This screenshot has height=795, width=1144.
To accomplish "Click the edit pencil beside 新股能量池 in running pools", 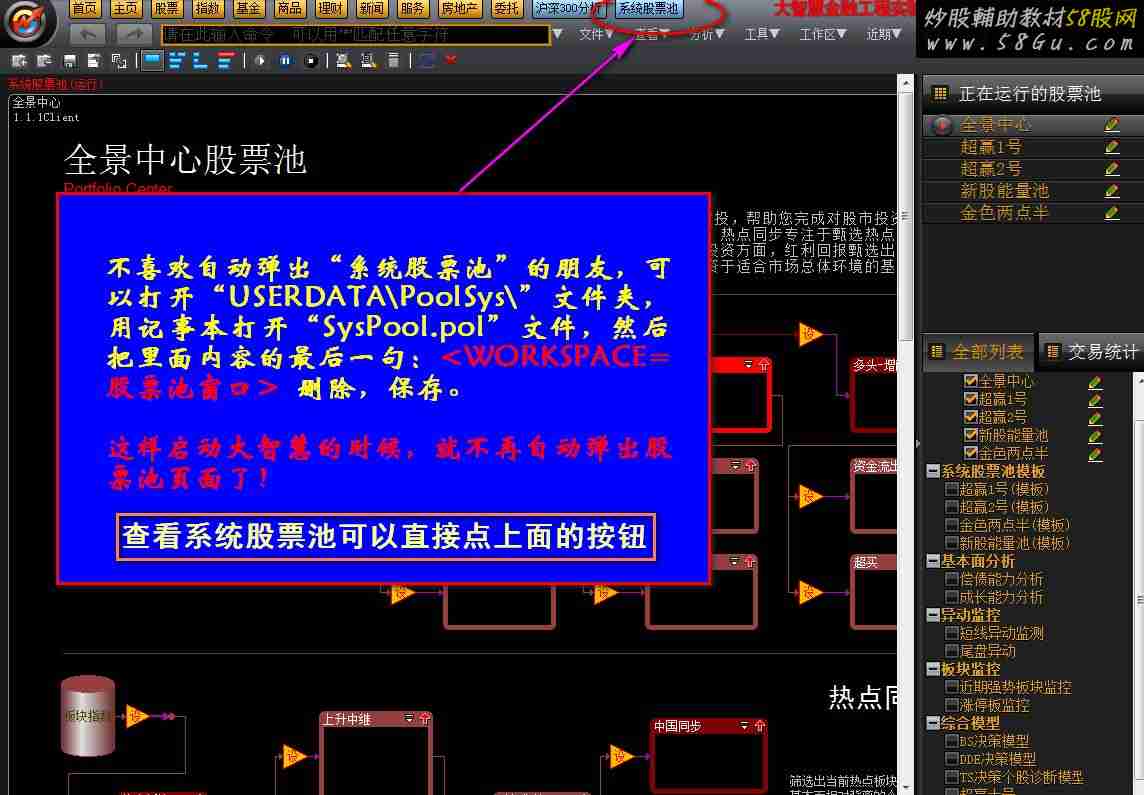I will [1111, 191].
